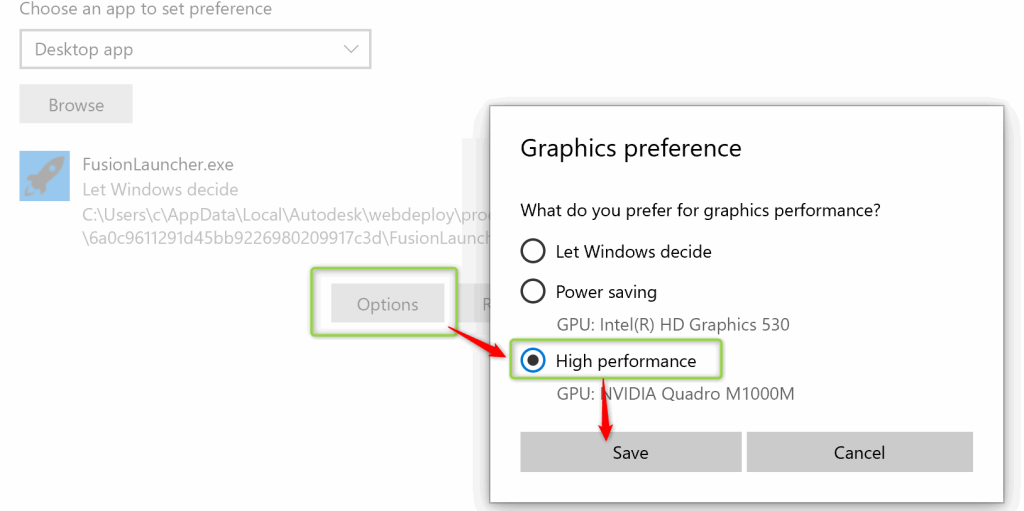Image resolution: width=1024 pixels, height=511 pixels.
Task: Select the High performance radio button
Action: tap(533, 361)
